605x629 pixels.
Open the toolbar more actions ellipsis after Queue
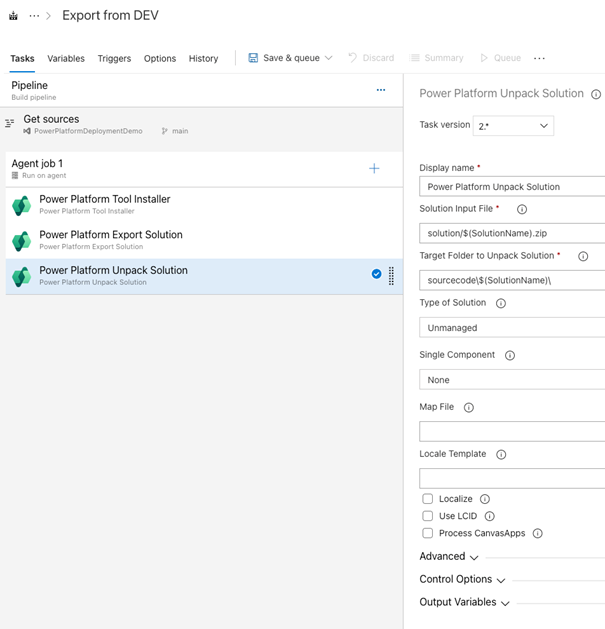(539, 59)
